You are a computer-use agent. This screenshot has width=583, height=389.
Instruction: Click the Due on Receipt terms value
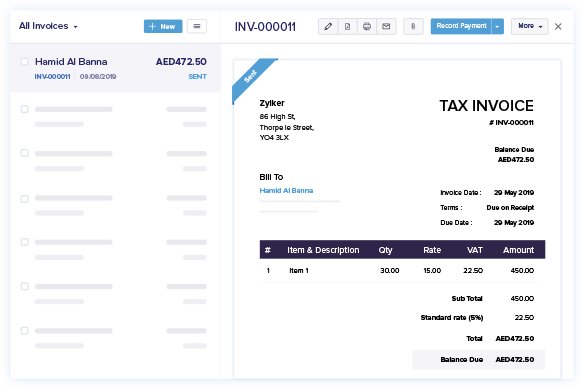pyautogui.click(x=510, y=208)
